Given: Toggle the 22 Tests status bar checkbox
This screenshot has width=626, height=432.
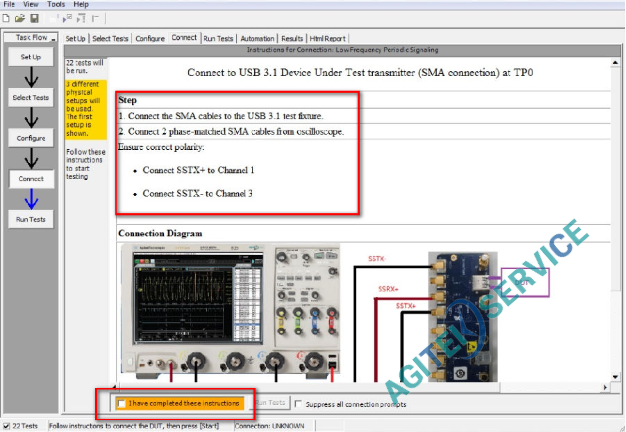Looking at the screenshot, I should 6,426.
